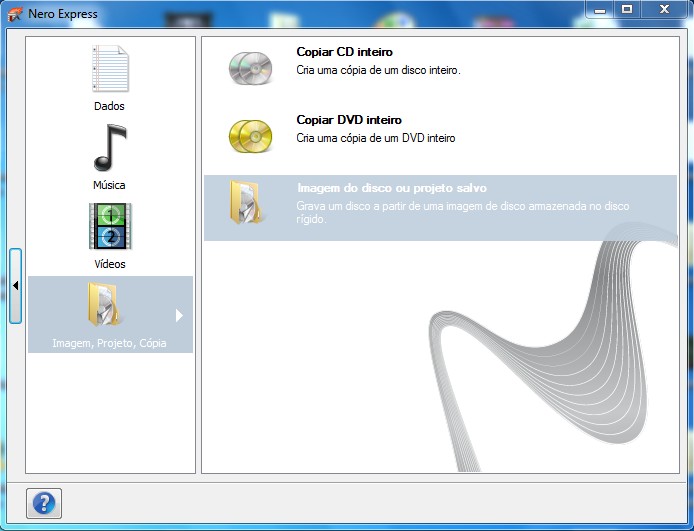694x531 pixels.
Task: Select the Vídeos category text
Action: [110, 264]
